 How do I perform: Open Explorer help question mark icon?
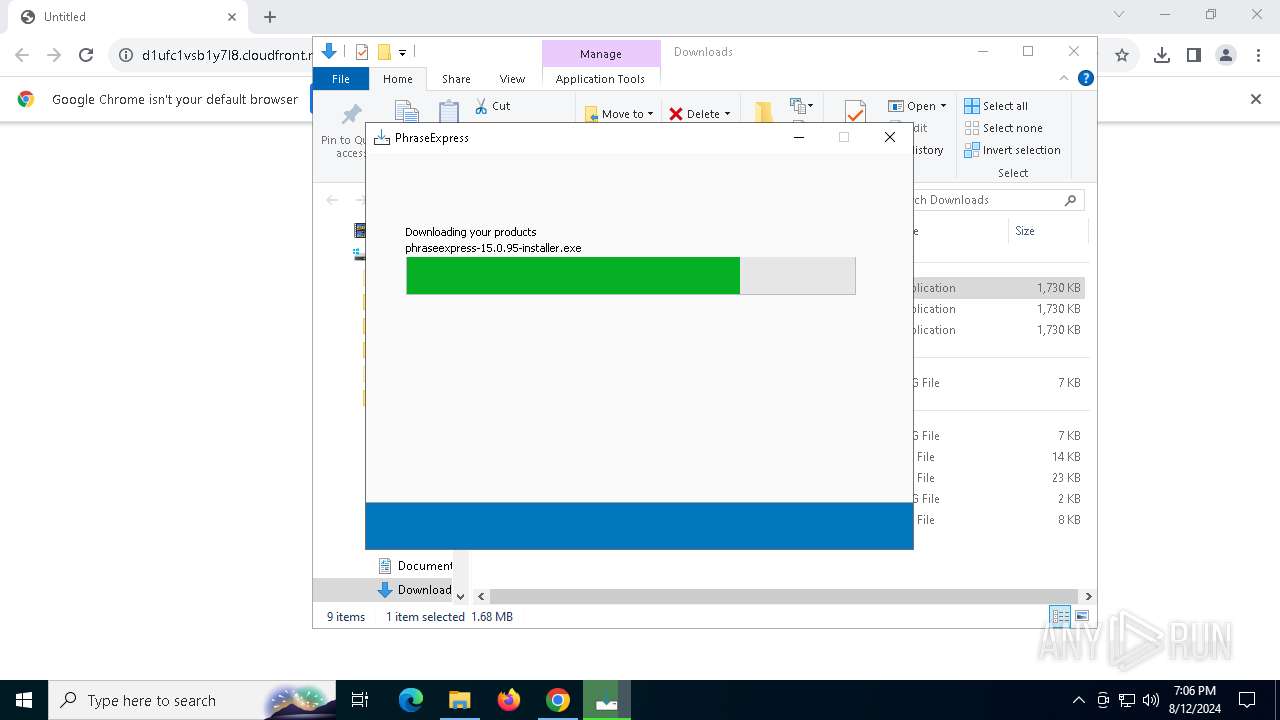(1086, 78)
